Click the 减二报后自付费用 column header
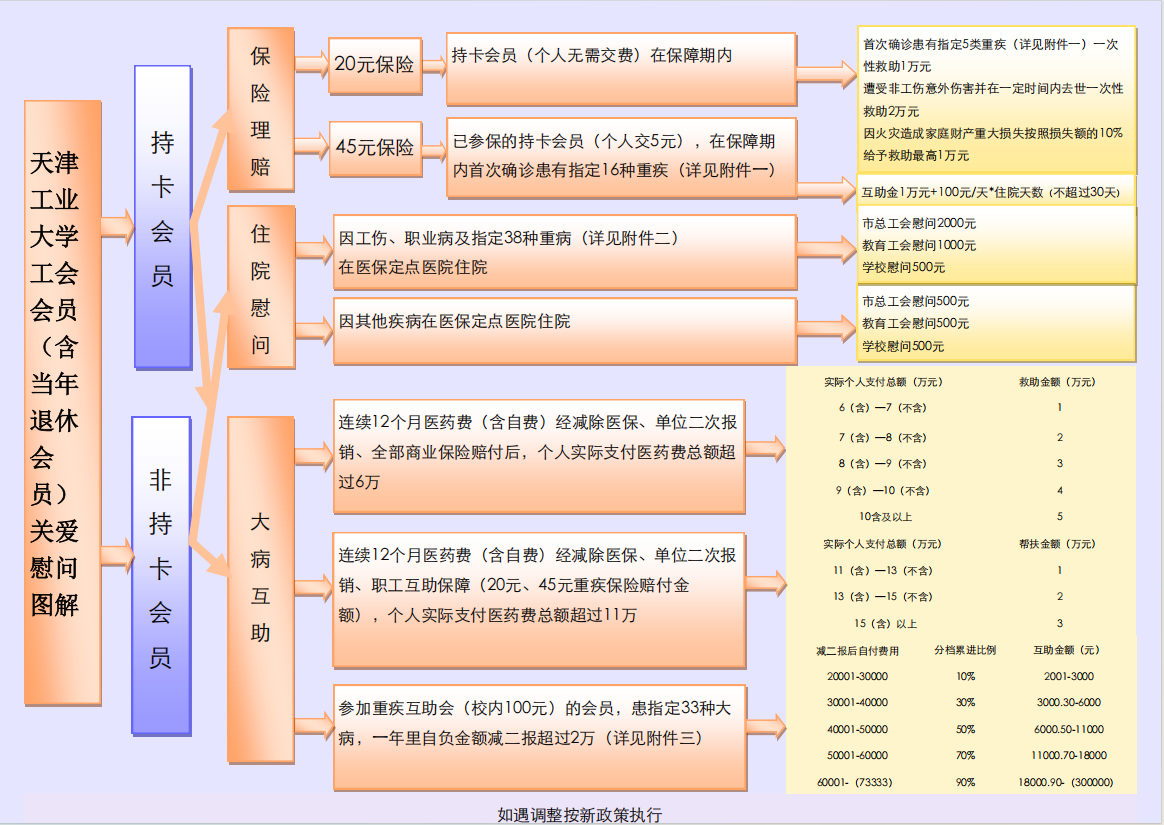The image size is (1164, 825). click(857, 650)
